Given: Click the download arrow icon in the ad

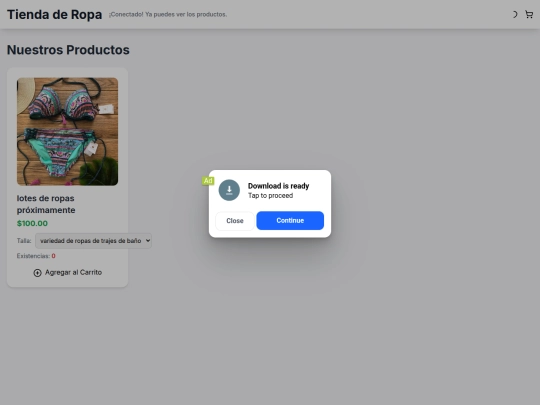Looking at the screenshot, I should point(229,190).
